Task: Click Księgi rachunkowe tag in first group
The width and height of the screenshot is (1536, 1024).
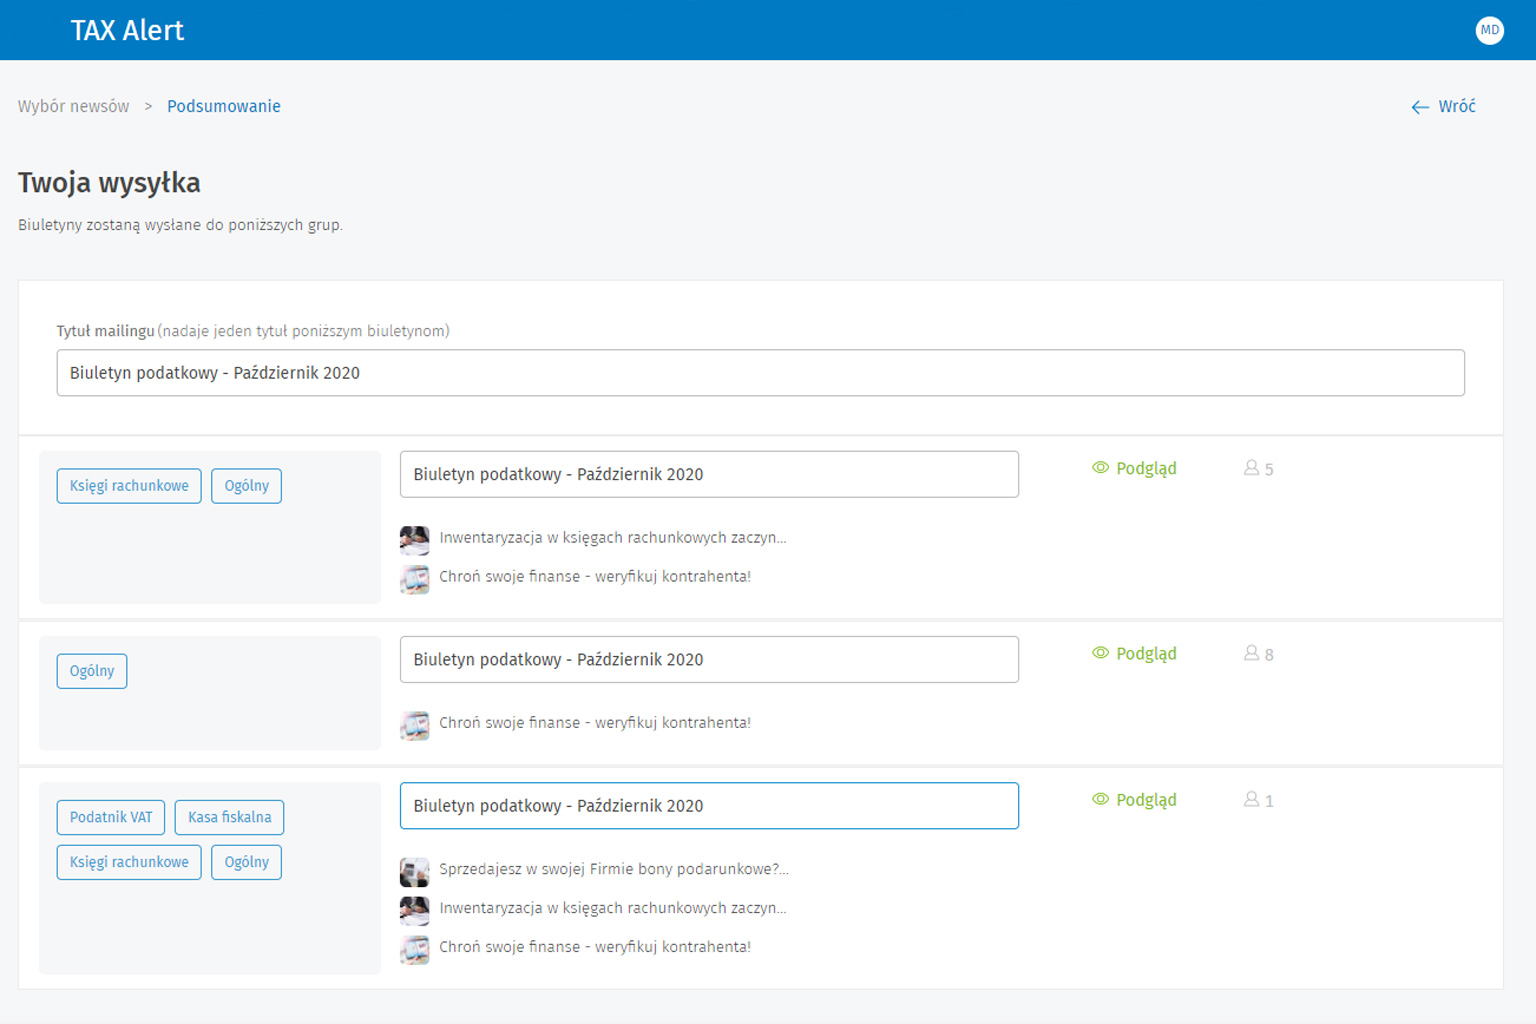Action: click(x=129, y=486)
